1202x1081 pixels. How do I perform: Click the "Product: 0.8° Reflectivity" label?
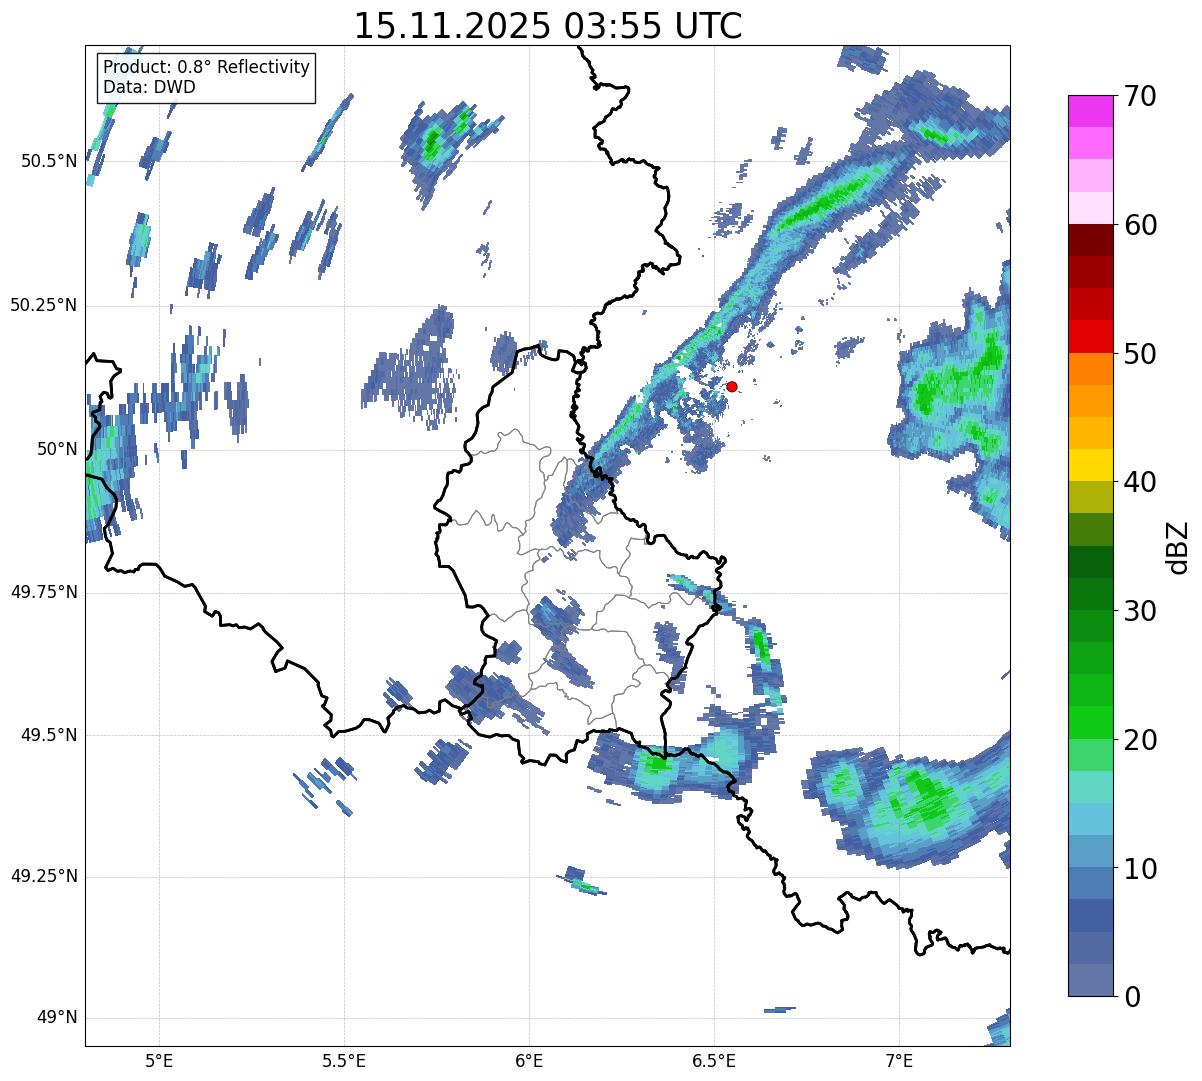207,67
